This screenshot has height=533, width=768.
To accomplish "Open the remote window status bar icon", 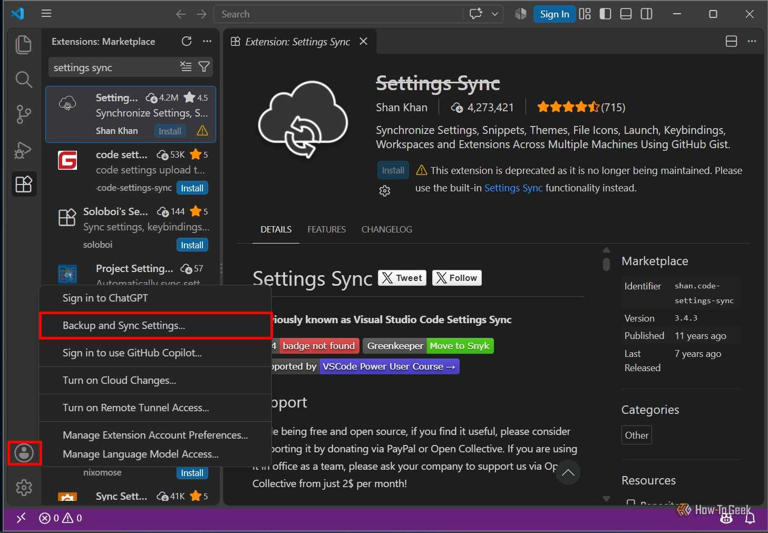I will point(21,518).
